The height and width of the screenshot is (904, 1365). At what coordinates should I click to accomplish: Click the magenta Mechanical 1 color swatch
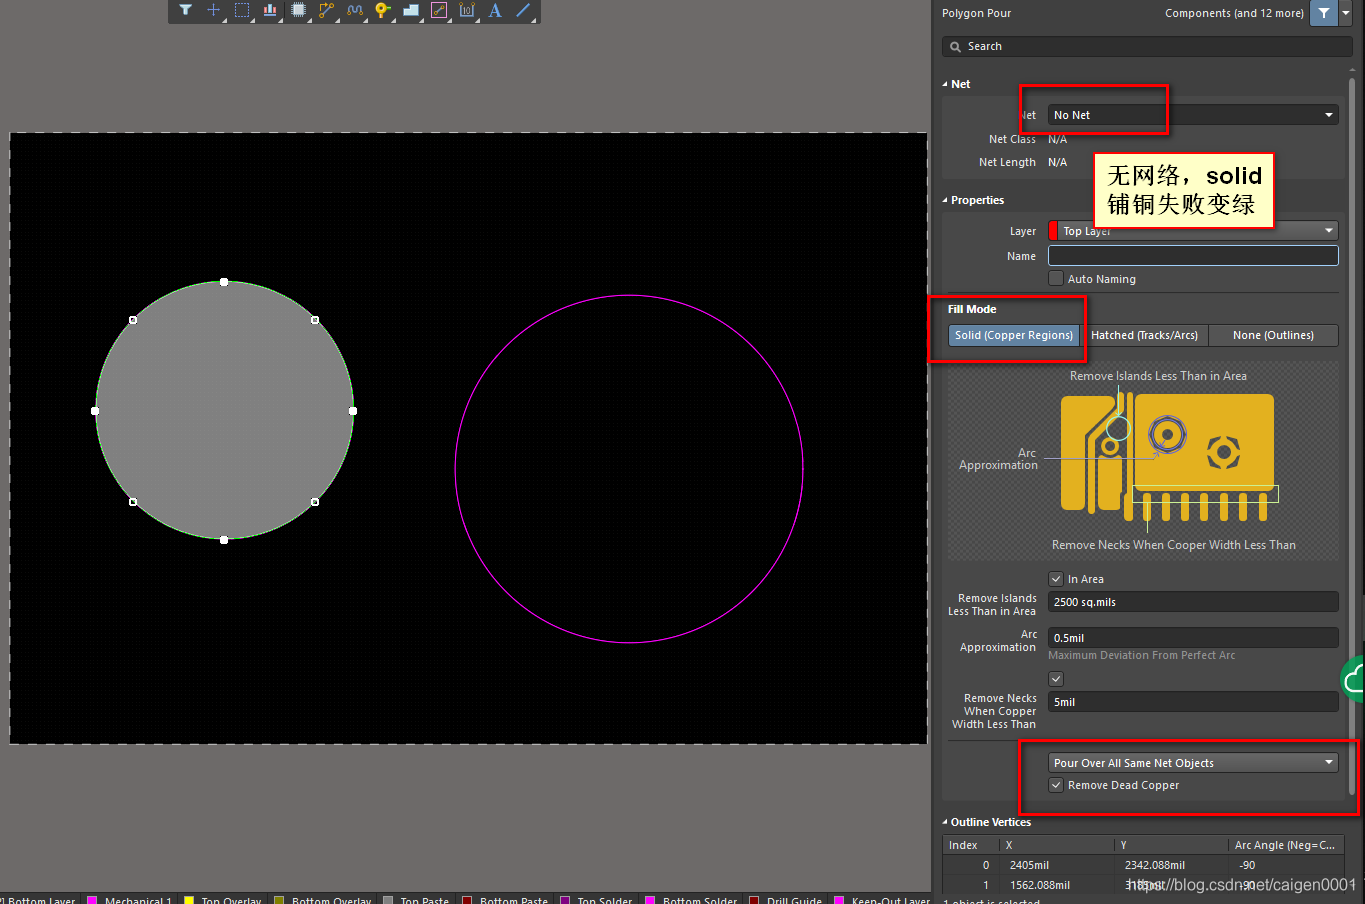92,900
